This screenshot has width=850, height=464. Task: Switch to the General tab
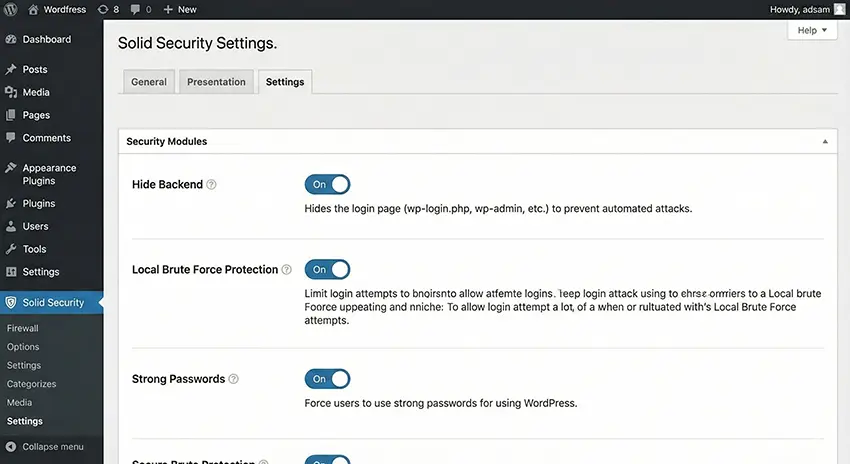(x=149, y=82)
